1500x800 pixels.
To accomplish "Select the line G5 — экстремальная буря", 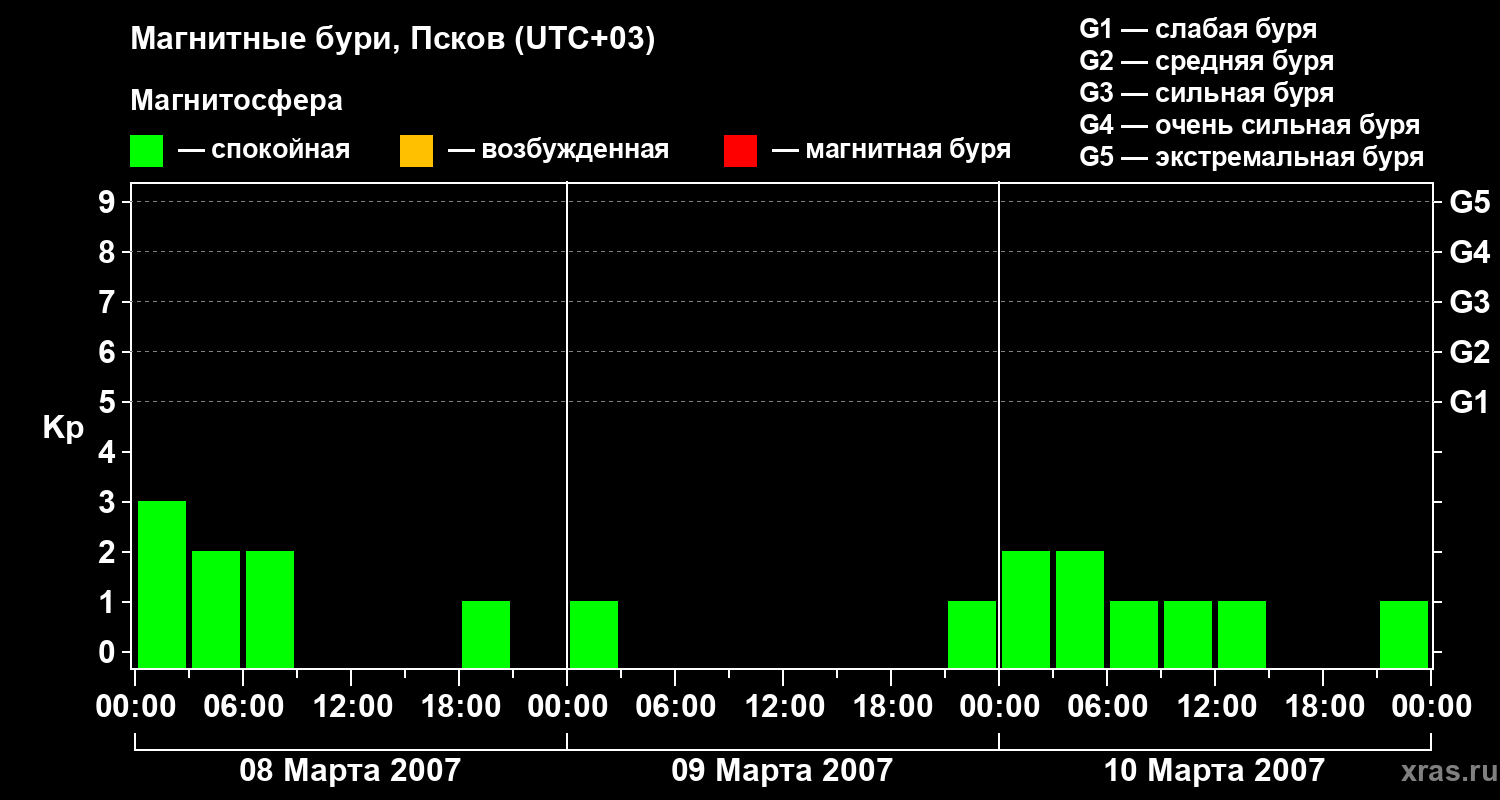I will pyautogui.click(x=1252, y=157).
